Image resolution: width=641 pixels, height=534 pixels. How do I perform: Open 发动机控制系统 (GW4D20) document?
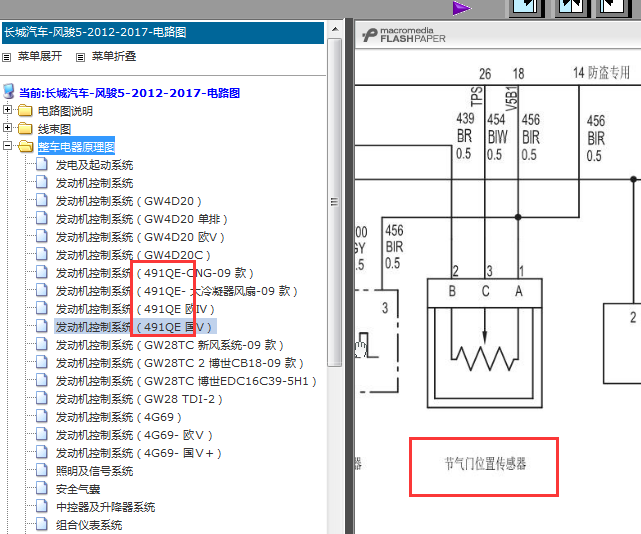tap(129, 201)
